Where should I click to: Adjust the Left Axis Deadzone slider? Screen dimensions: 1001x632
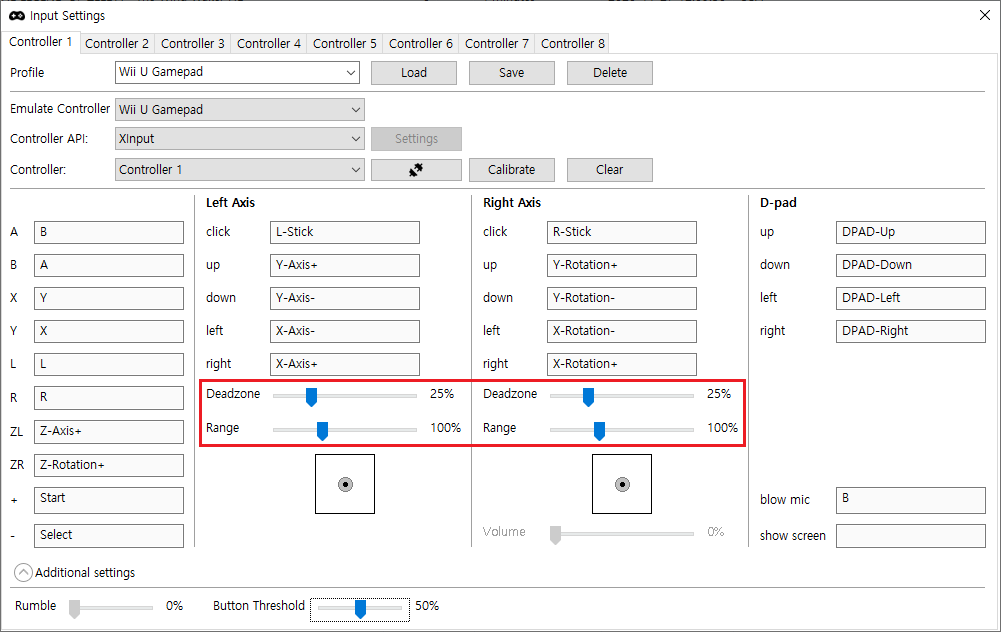tap(310, 397)
